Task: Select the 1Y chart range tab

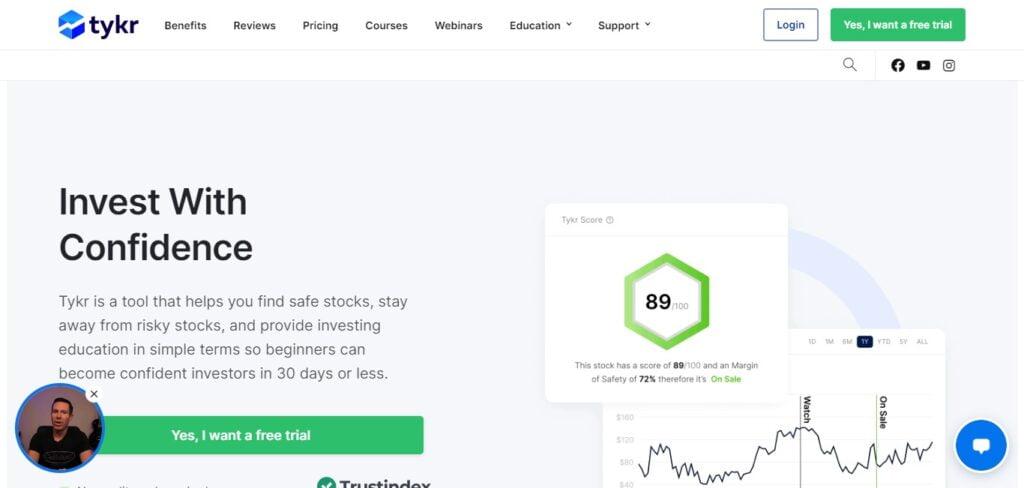Action: (865, 342)
